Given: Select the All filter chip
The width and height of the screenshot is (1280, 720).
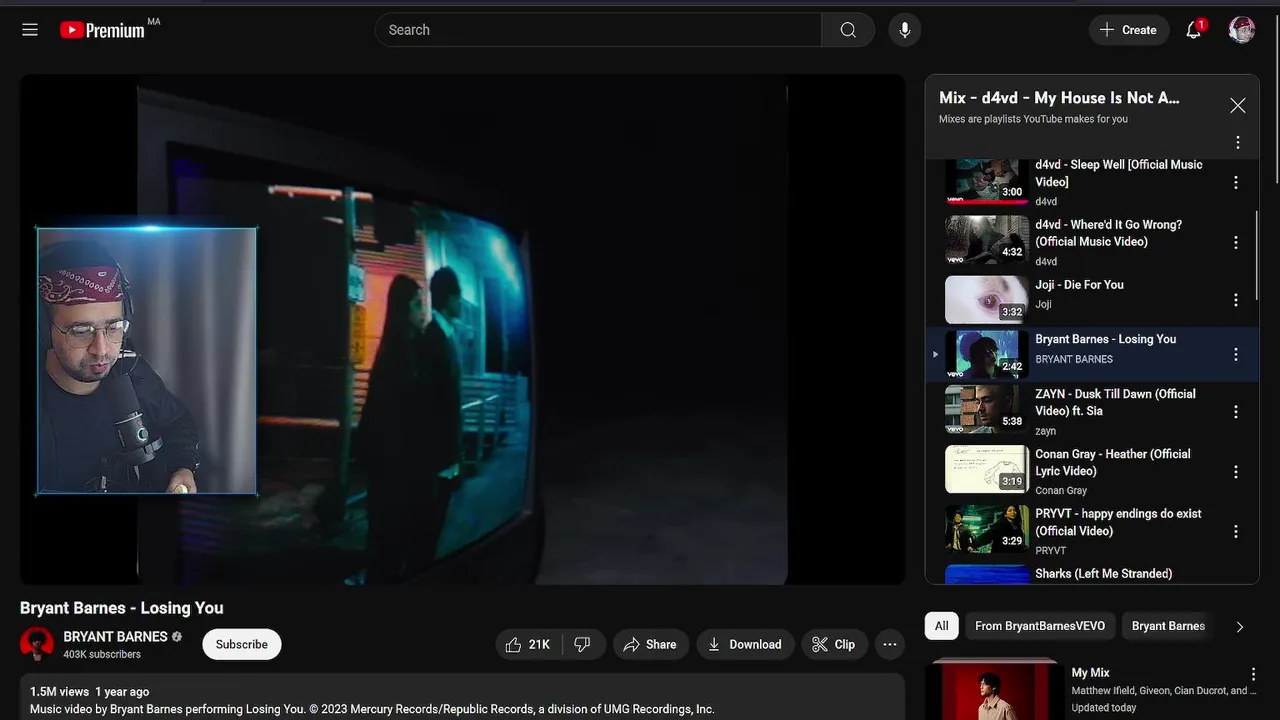Looking at the screenshot, I should [942, 626].
